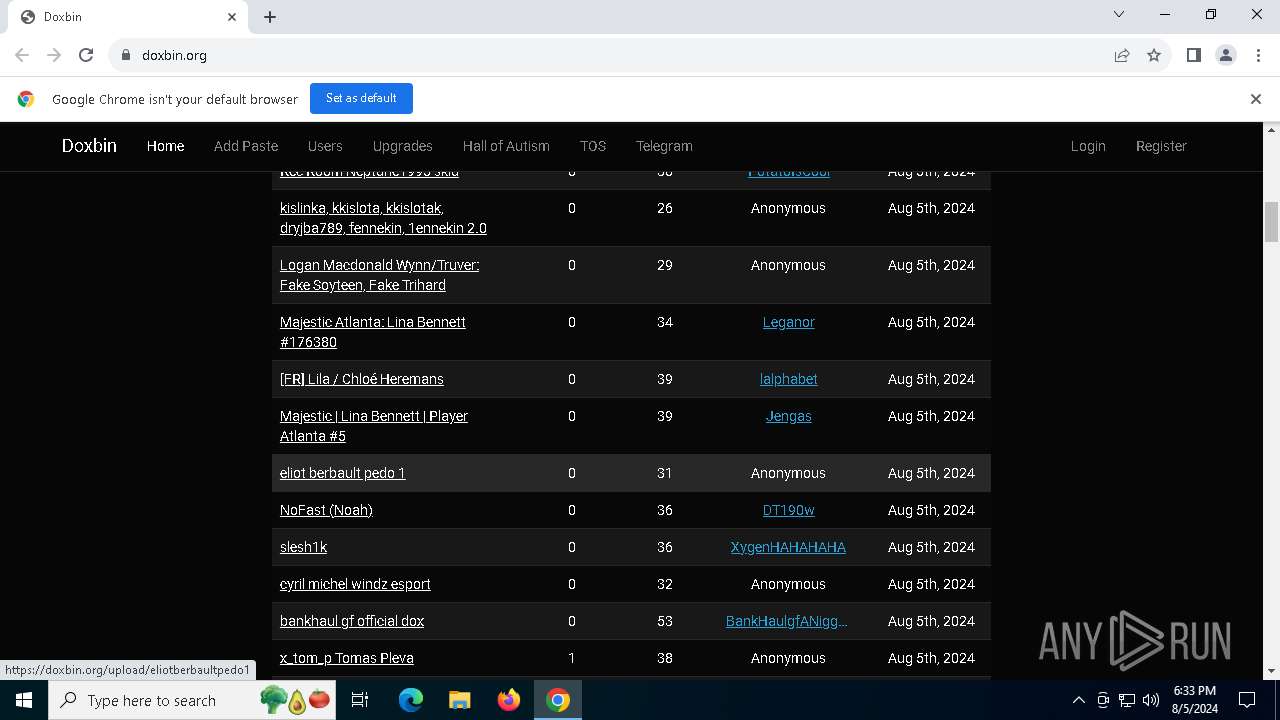Screen dimensions: 1280x720
Task: Share this page using the share icon
Action: pyautogui.click(x=1122, y=55)
